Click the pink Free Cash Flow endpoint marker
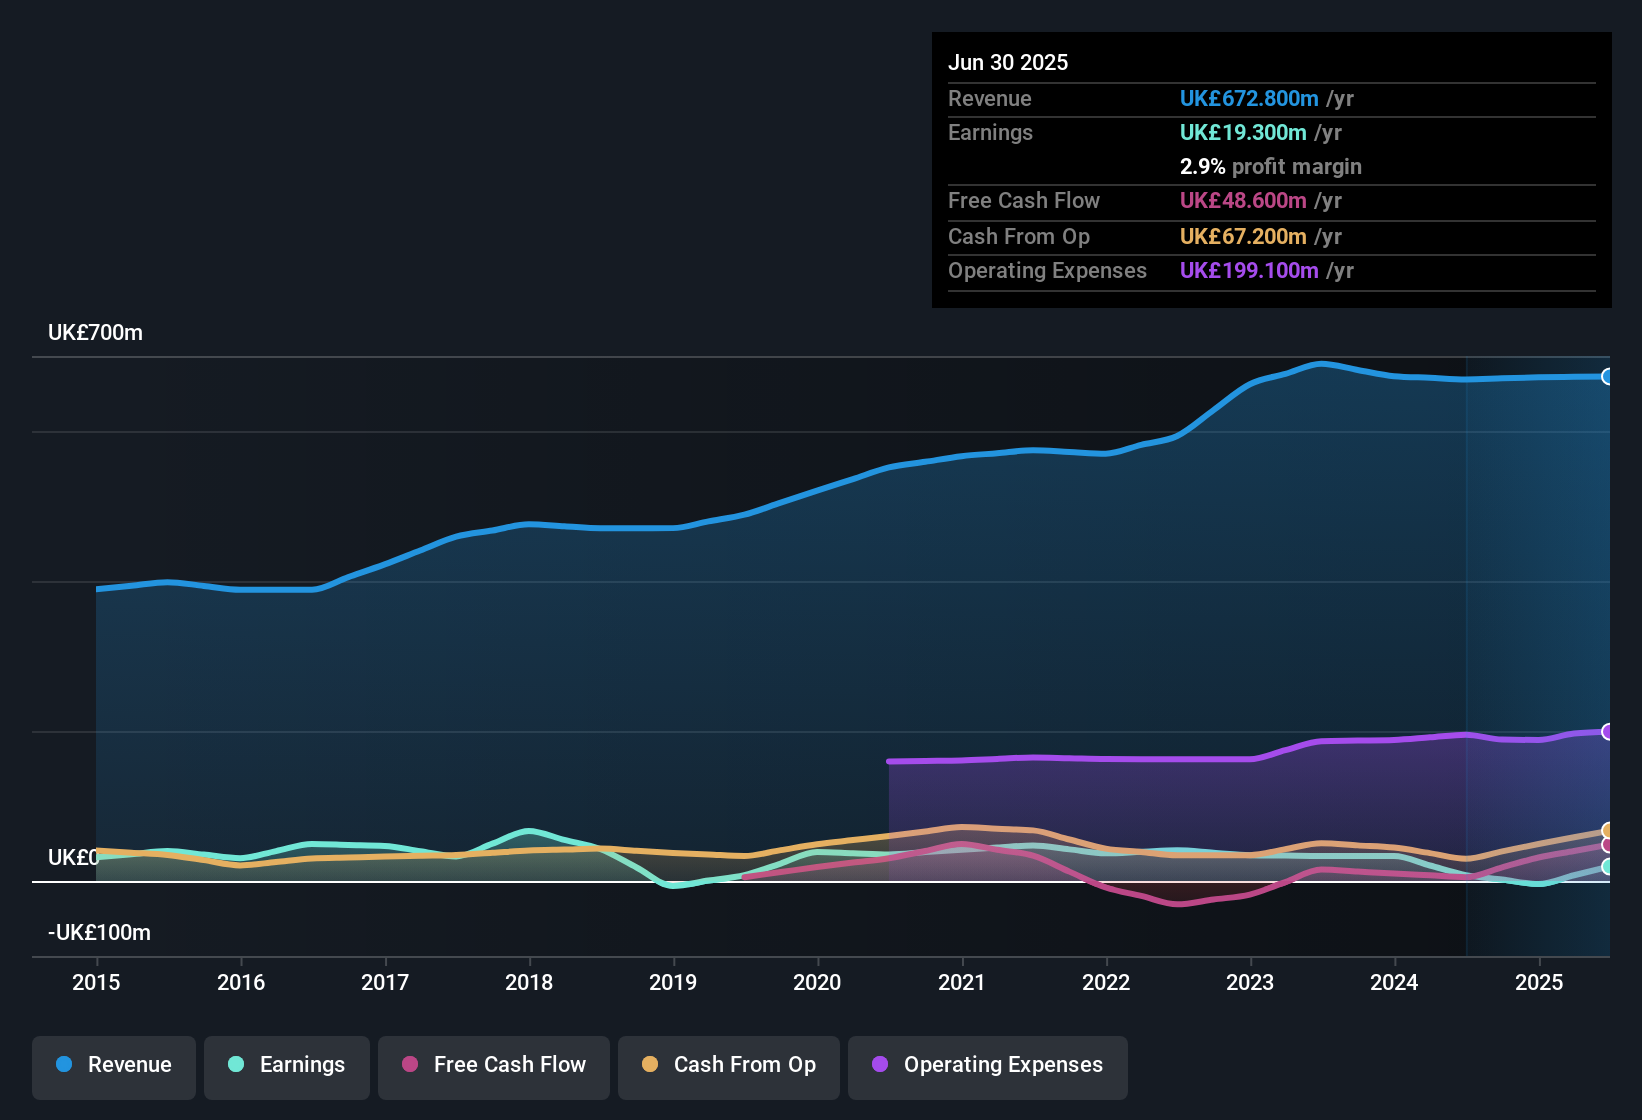 pos(1608,846)
